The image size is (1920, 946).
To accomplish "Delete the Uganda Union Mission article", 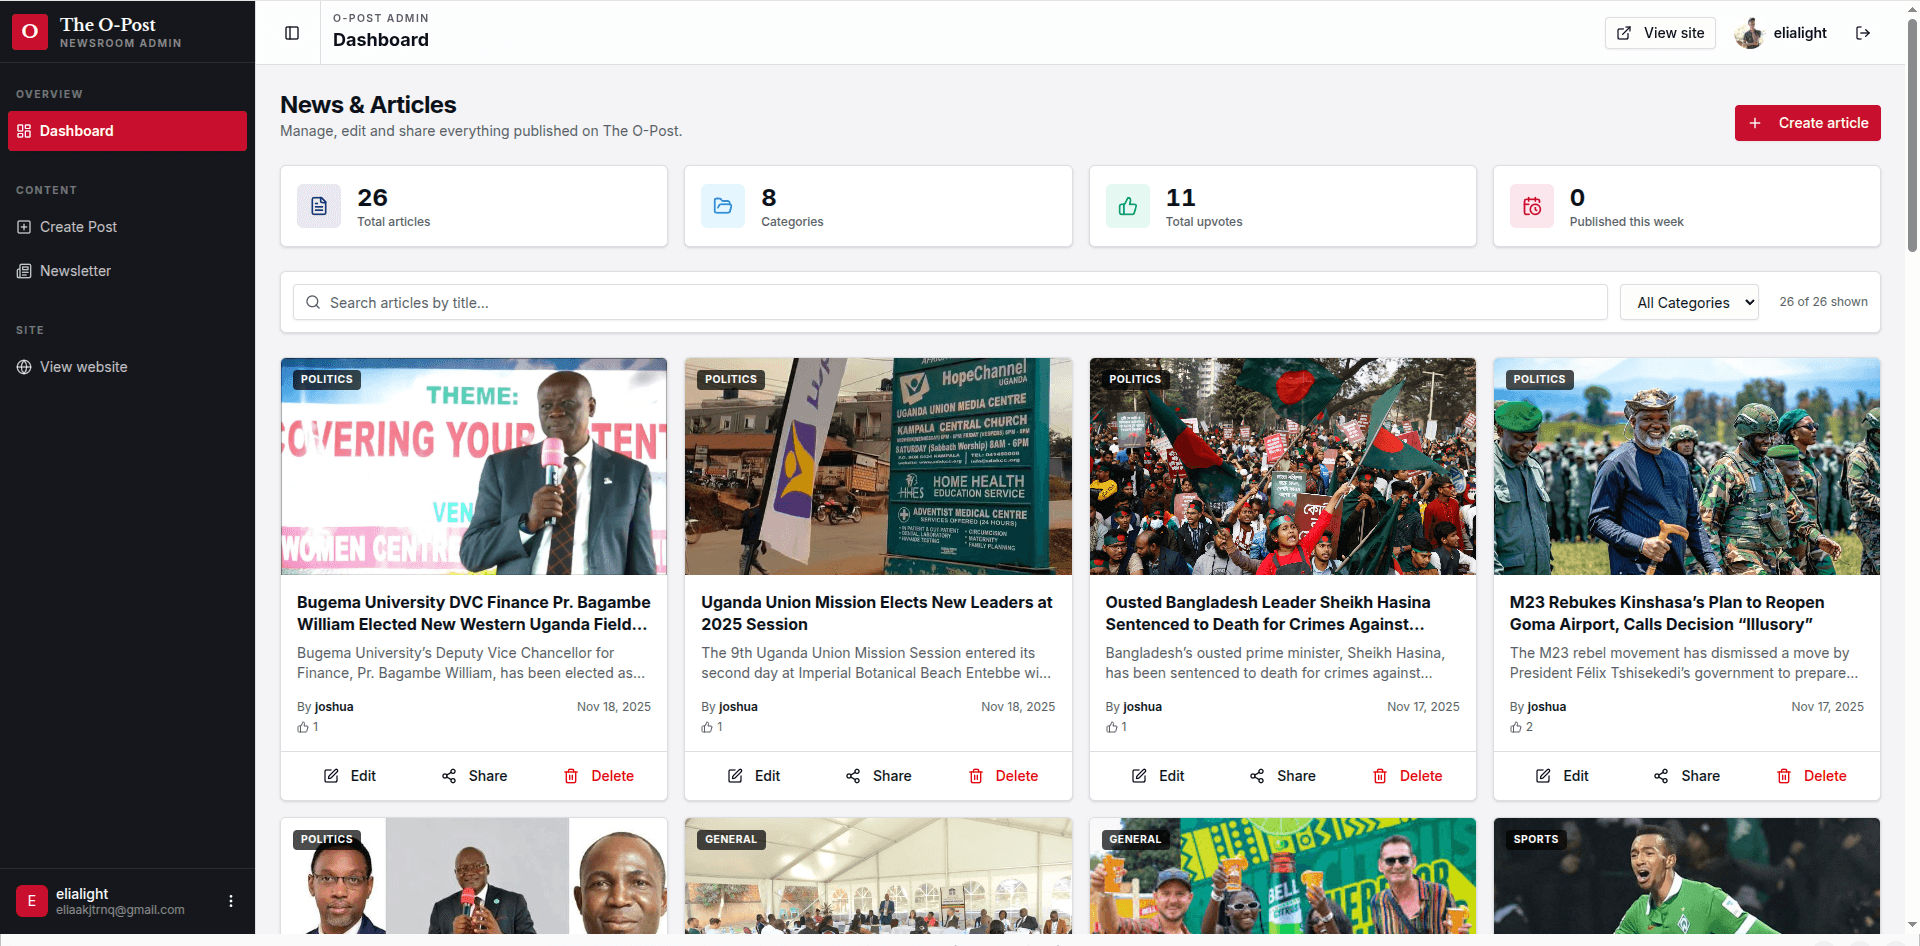I will pyautogui.click(x=1003, y=776).
